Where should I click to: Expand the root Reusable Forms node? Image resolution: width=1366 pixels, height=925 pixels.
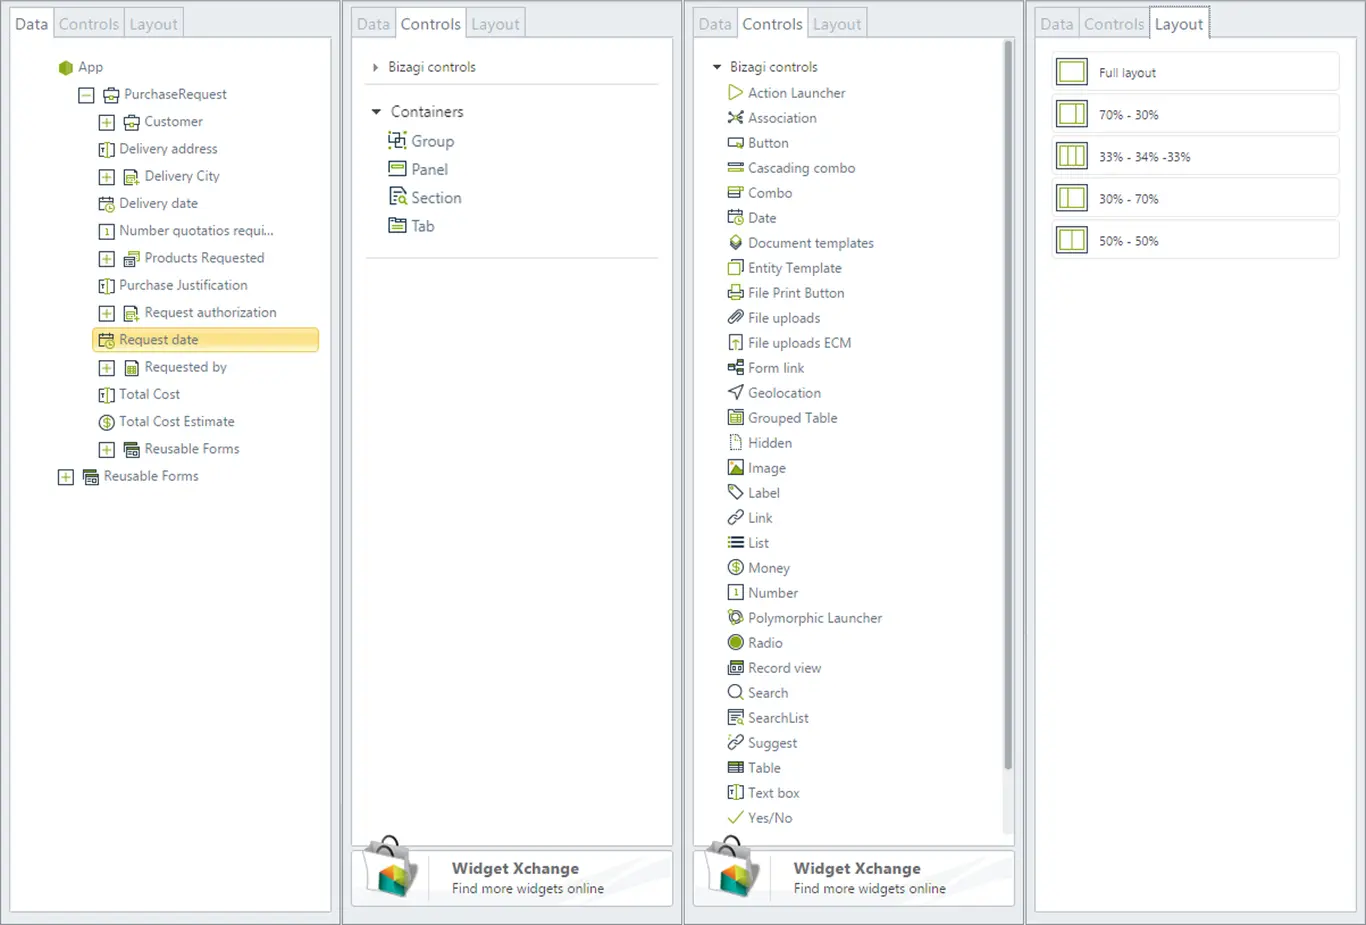click(66, 477)
